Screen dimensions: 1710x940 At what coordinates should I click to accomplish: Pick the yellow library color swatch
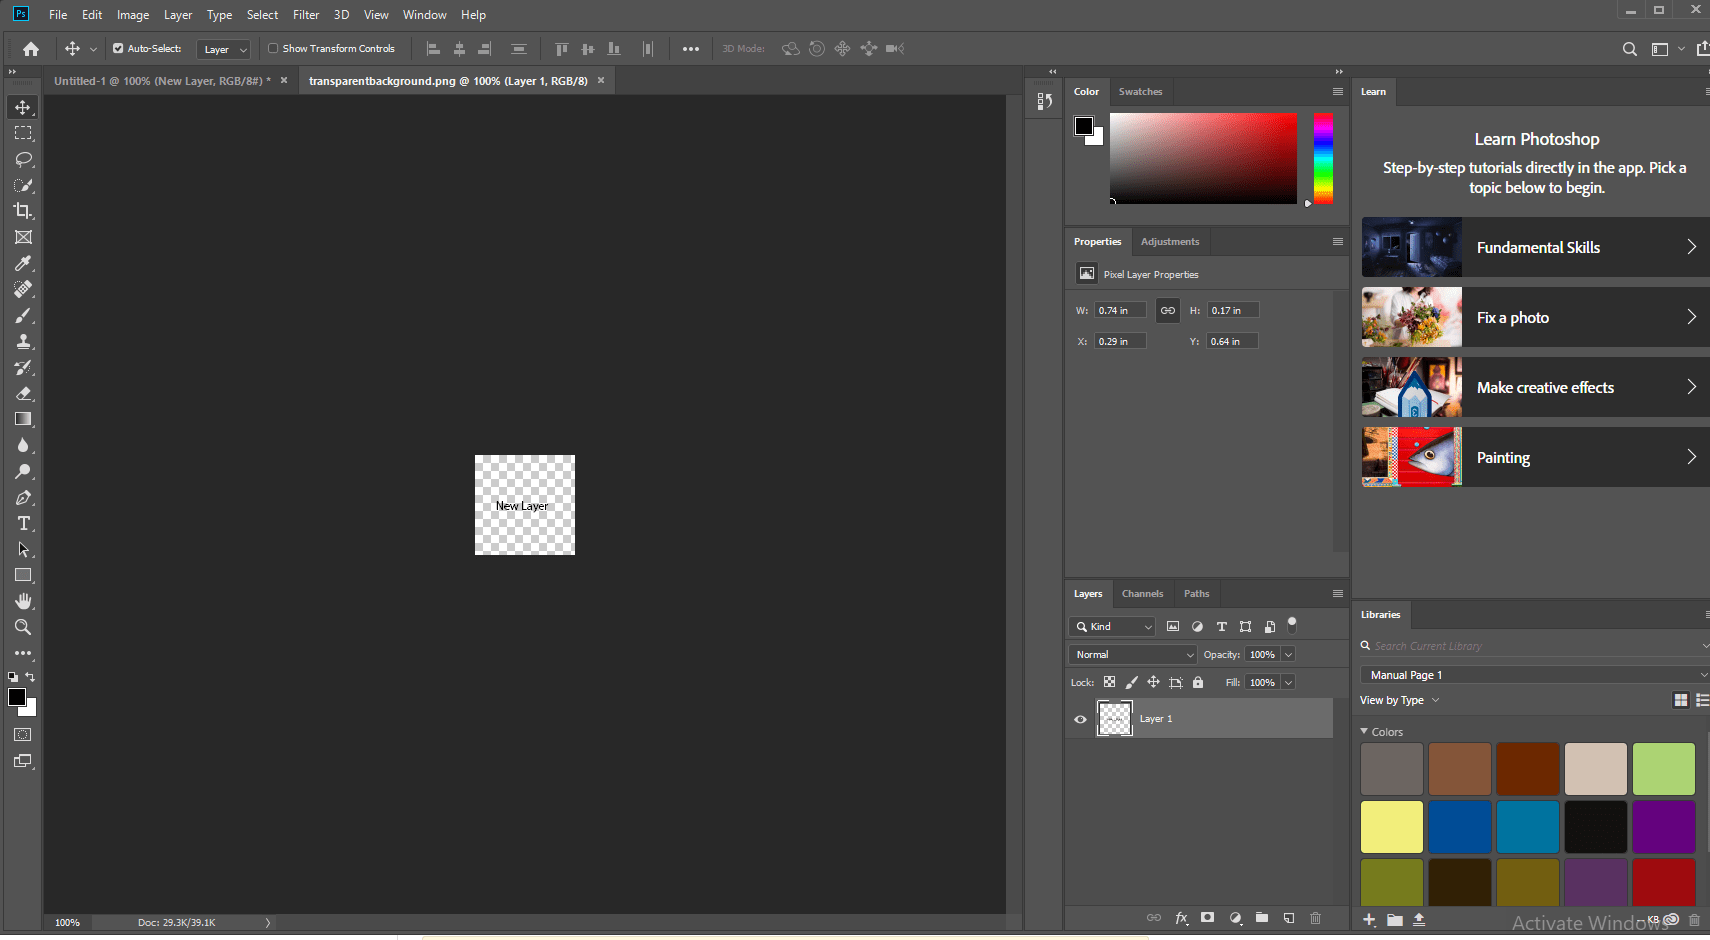coord(1392,827)
